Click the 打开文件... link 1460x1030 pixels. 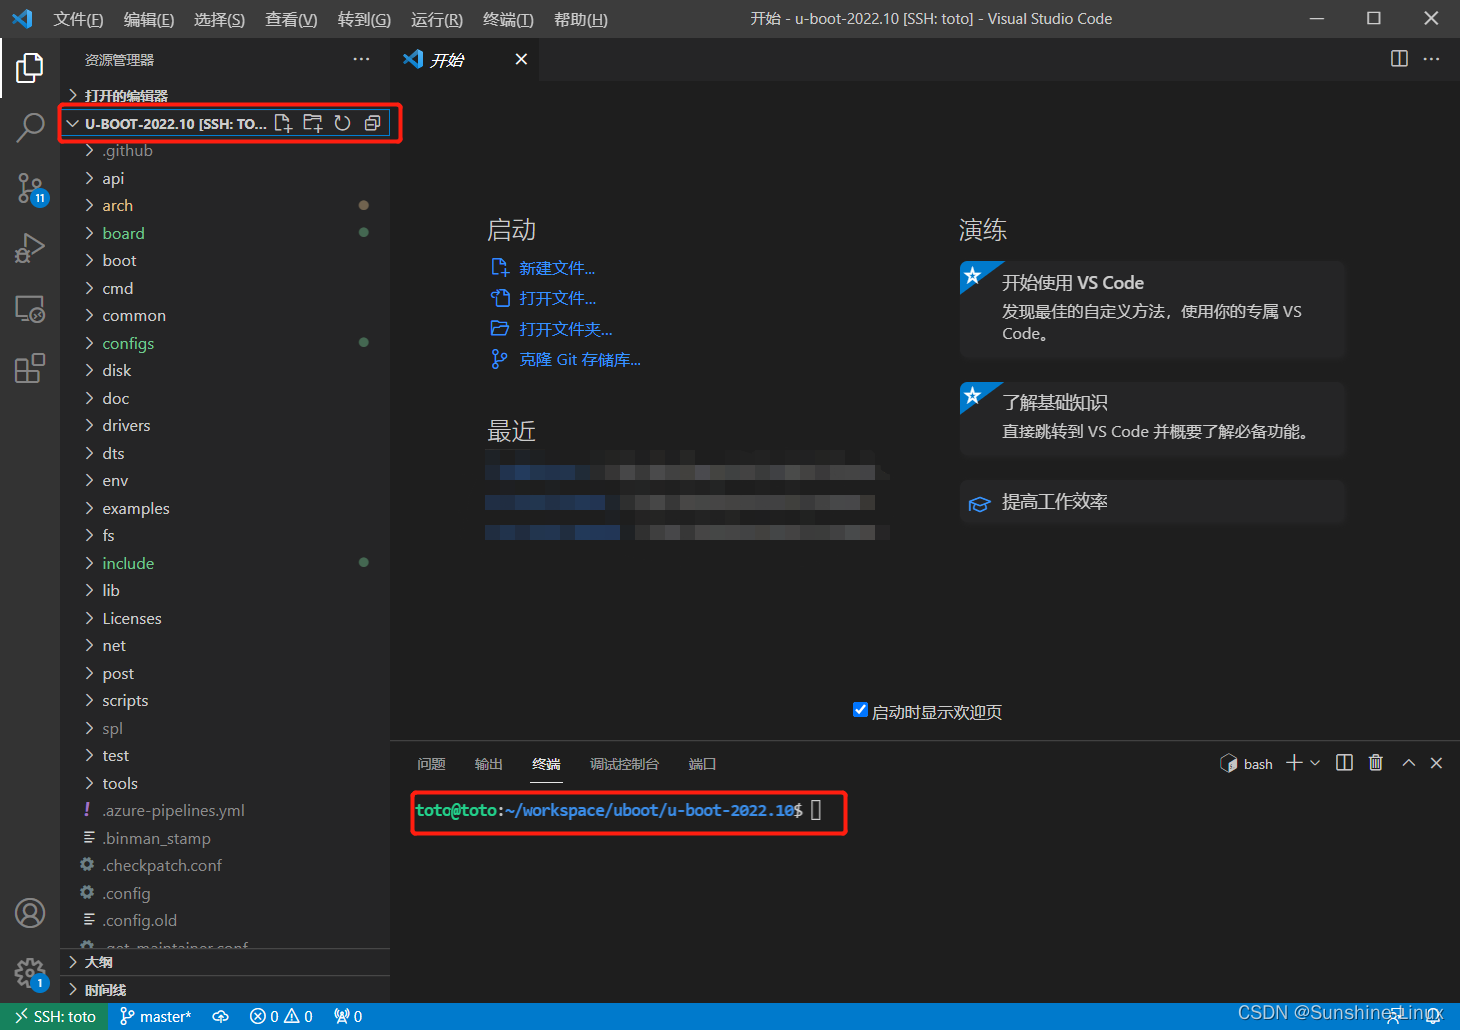(x=557, y=298)
